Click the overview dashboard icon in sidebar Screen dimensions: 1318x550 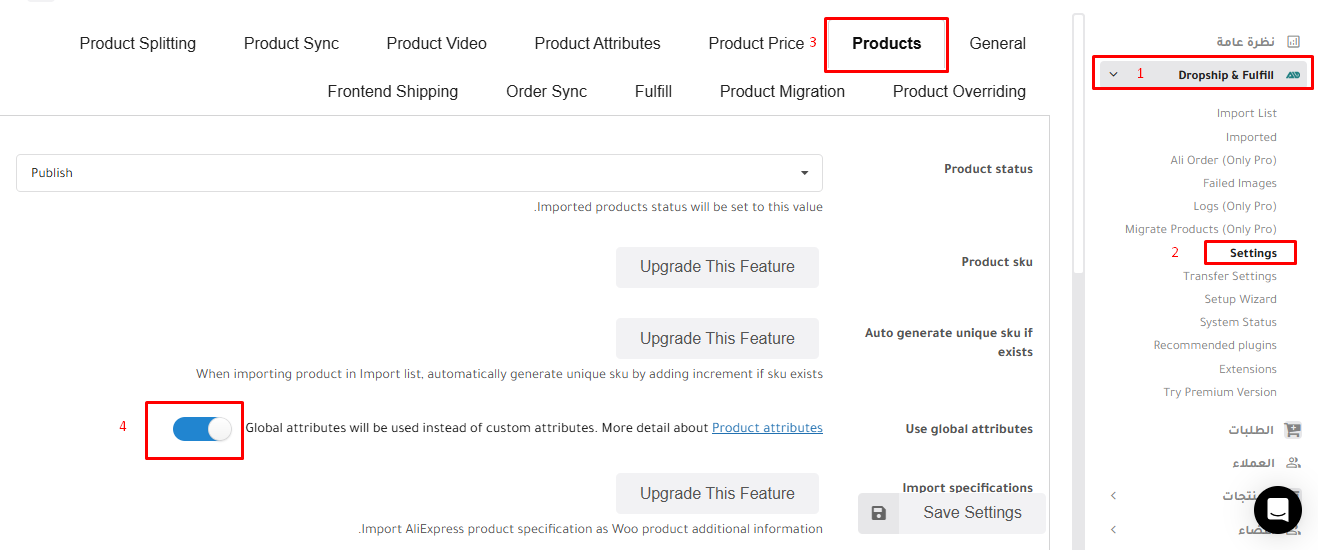click(1293, 42)
